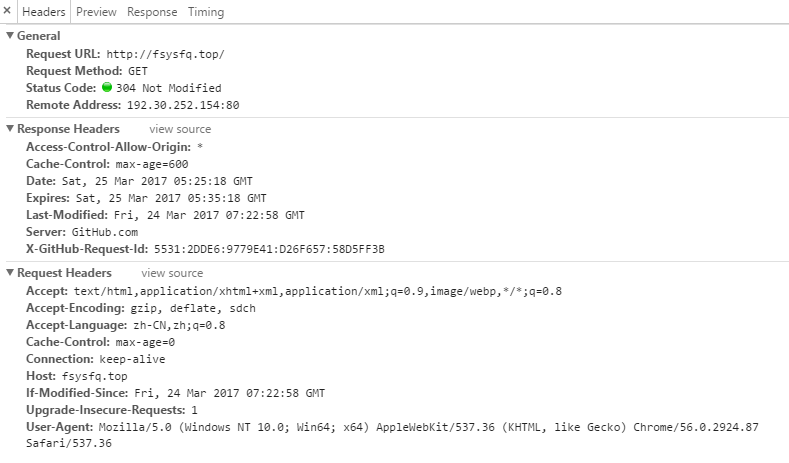Click the User-Agent header value
This screenshot has width=789, height=463.
point(429,427)
